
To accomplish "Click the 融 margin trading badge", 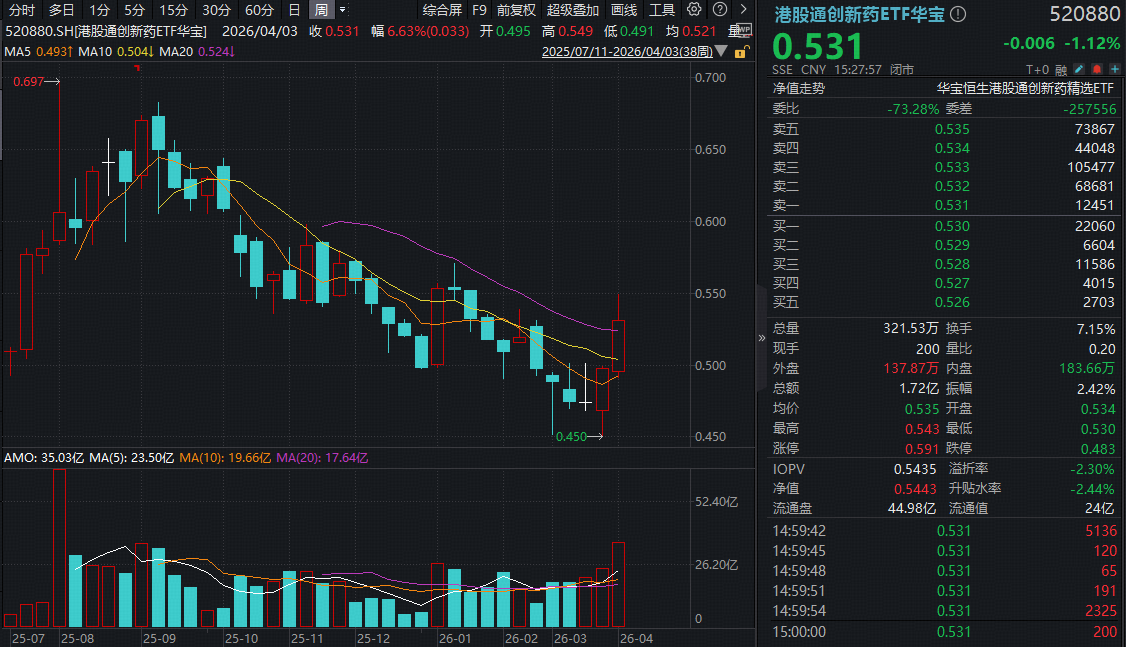I will 1060,70.
